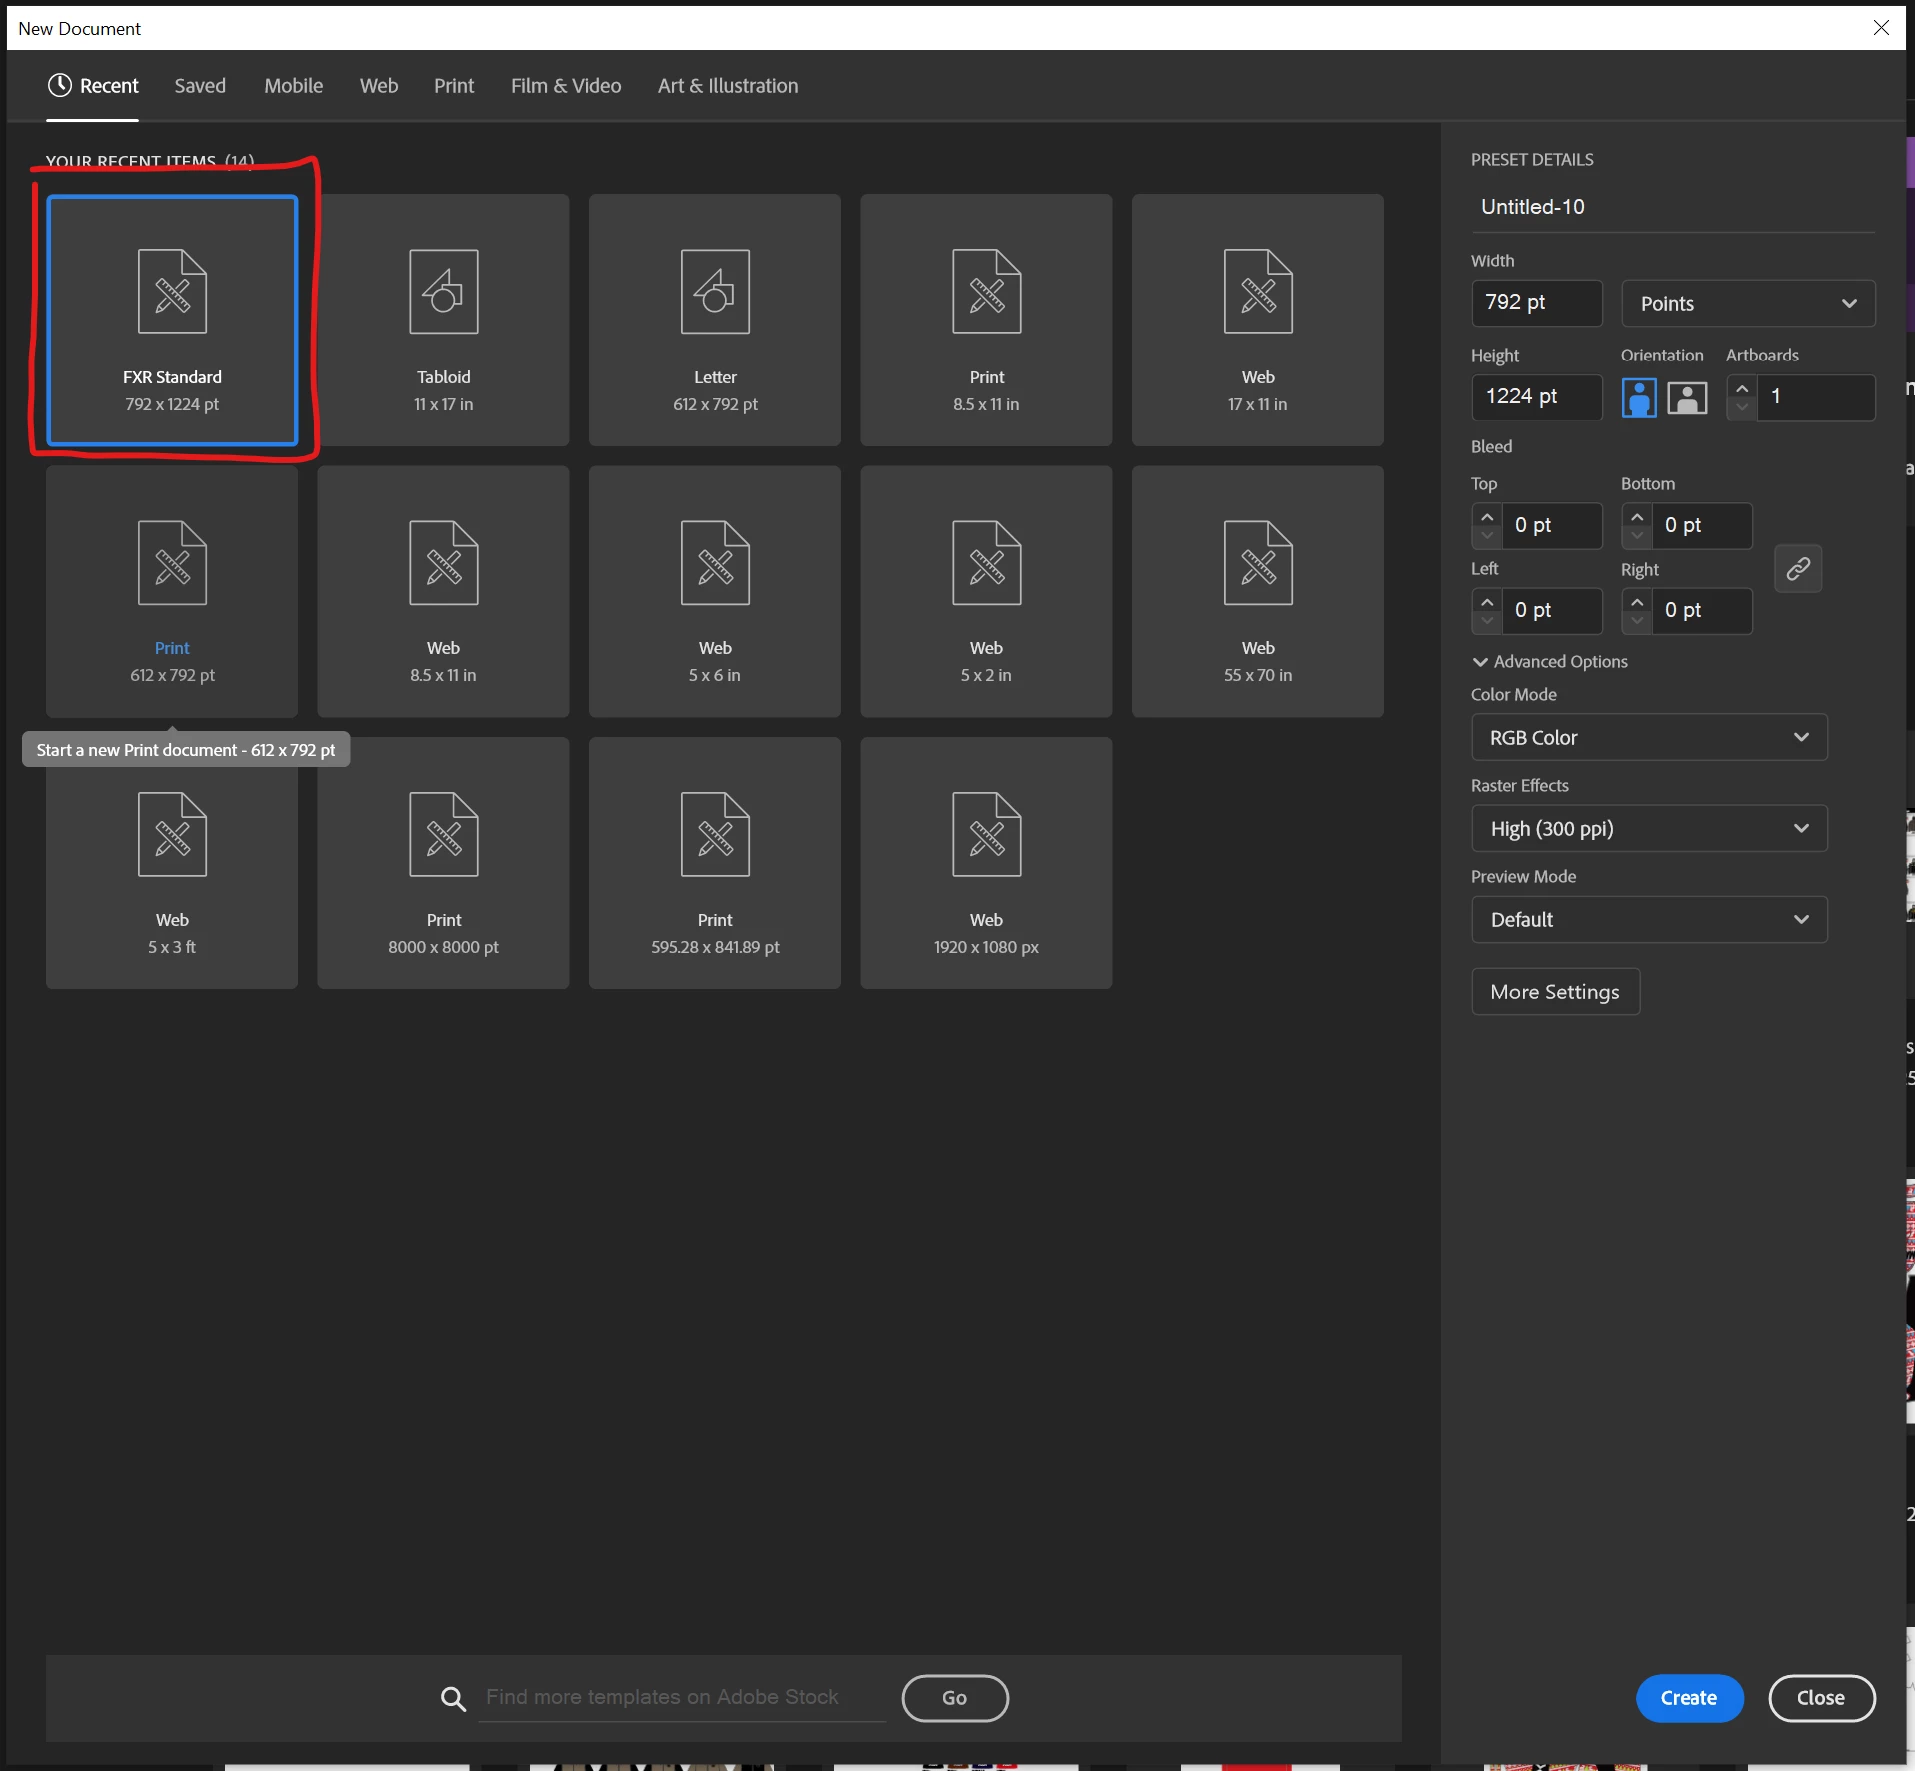Go to the Print tab
The height and width of the screenshot is (1771, 1915).
click(454, 86)
